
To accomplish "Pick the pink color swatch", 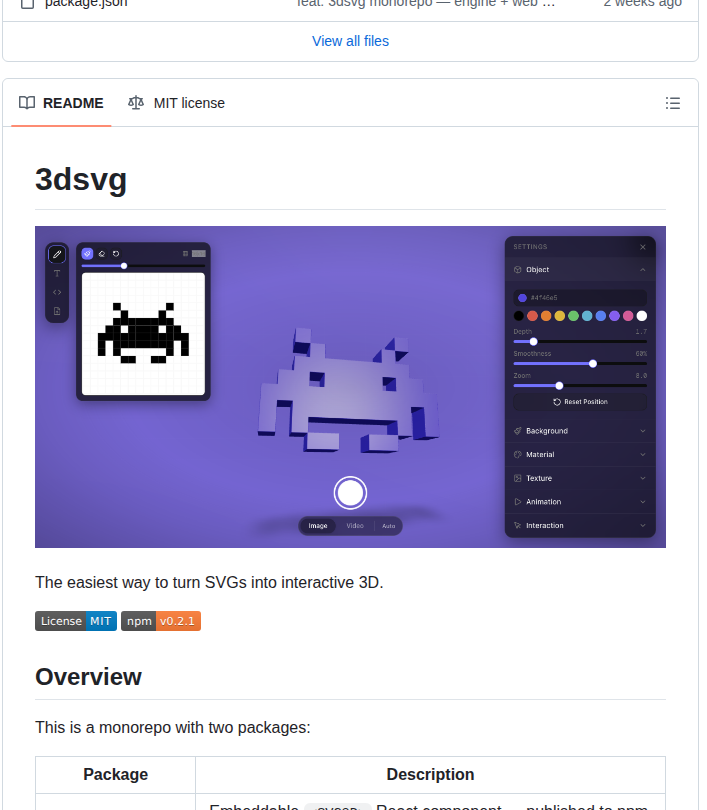I will pos(628,316).
